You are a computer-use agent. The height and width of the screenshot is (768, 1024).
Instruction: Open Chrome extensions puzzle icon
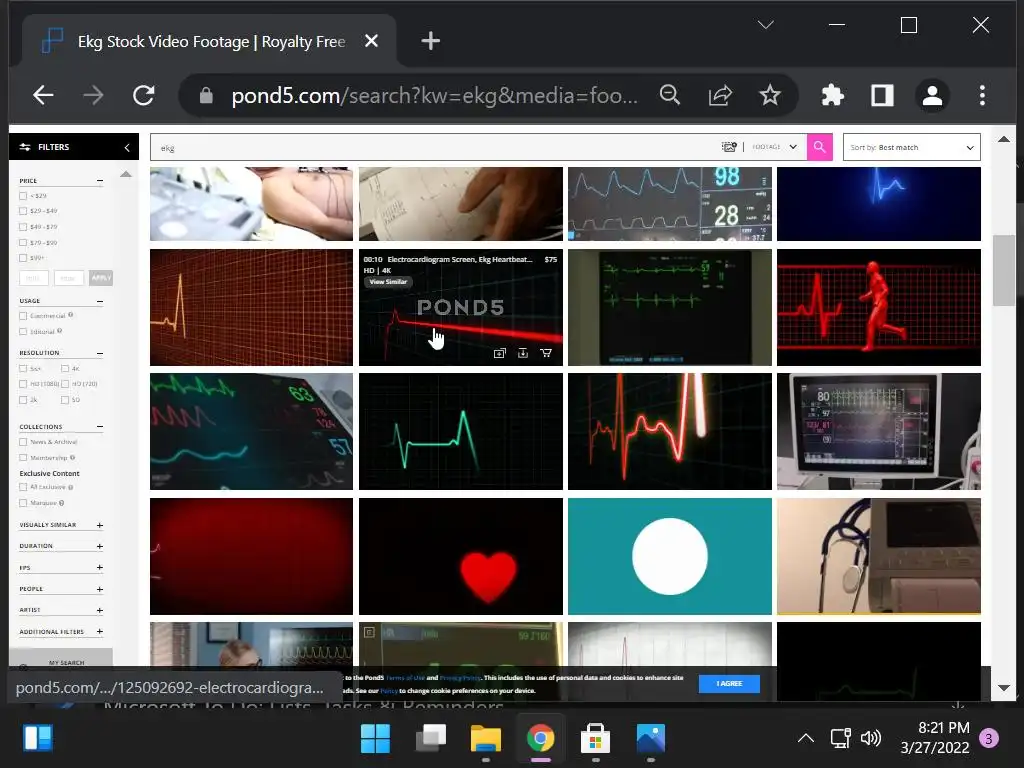(833, 95)
